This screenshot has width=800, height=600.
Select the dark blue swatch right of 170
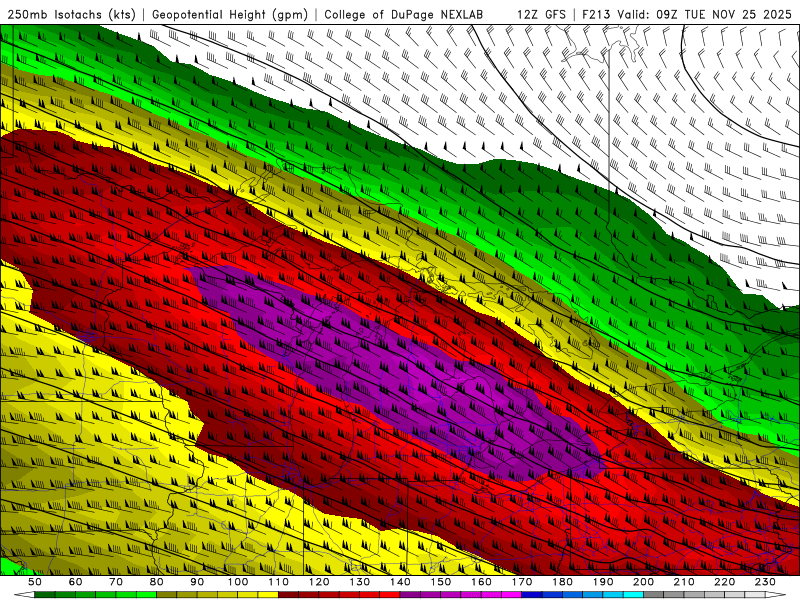tap(532, 594)
